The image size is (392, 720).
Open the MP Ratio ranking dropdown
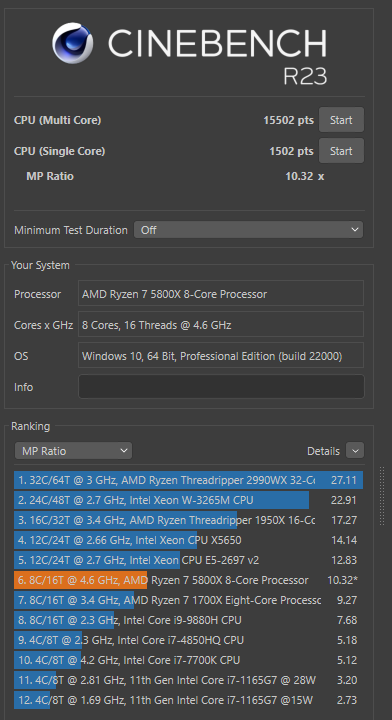click(x=73, y=451)
